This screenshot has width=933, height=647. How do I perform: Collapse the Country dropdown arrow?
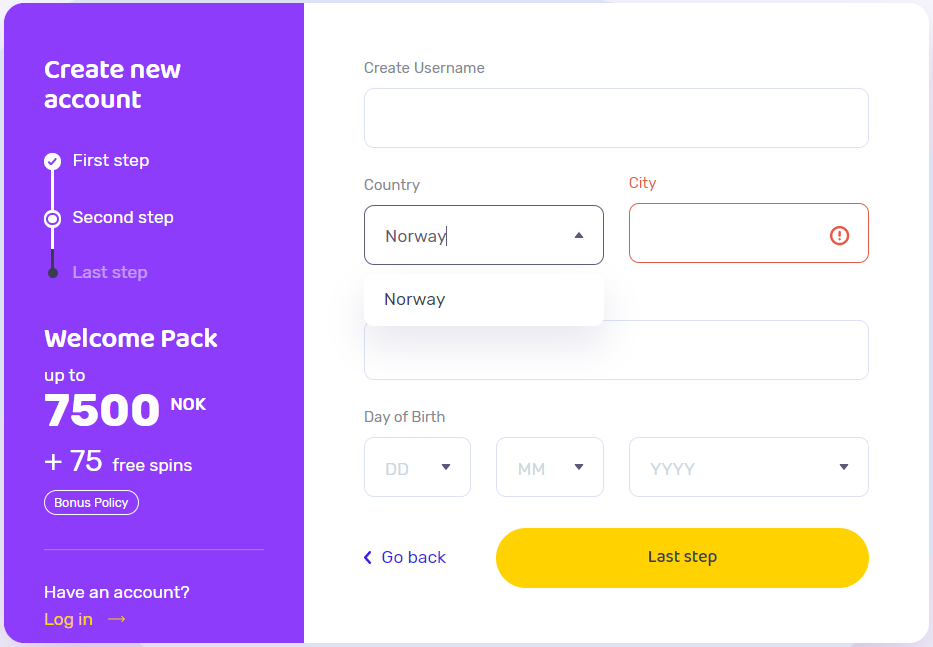coord(578,236)
